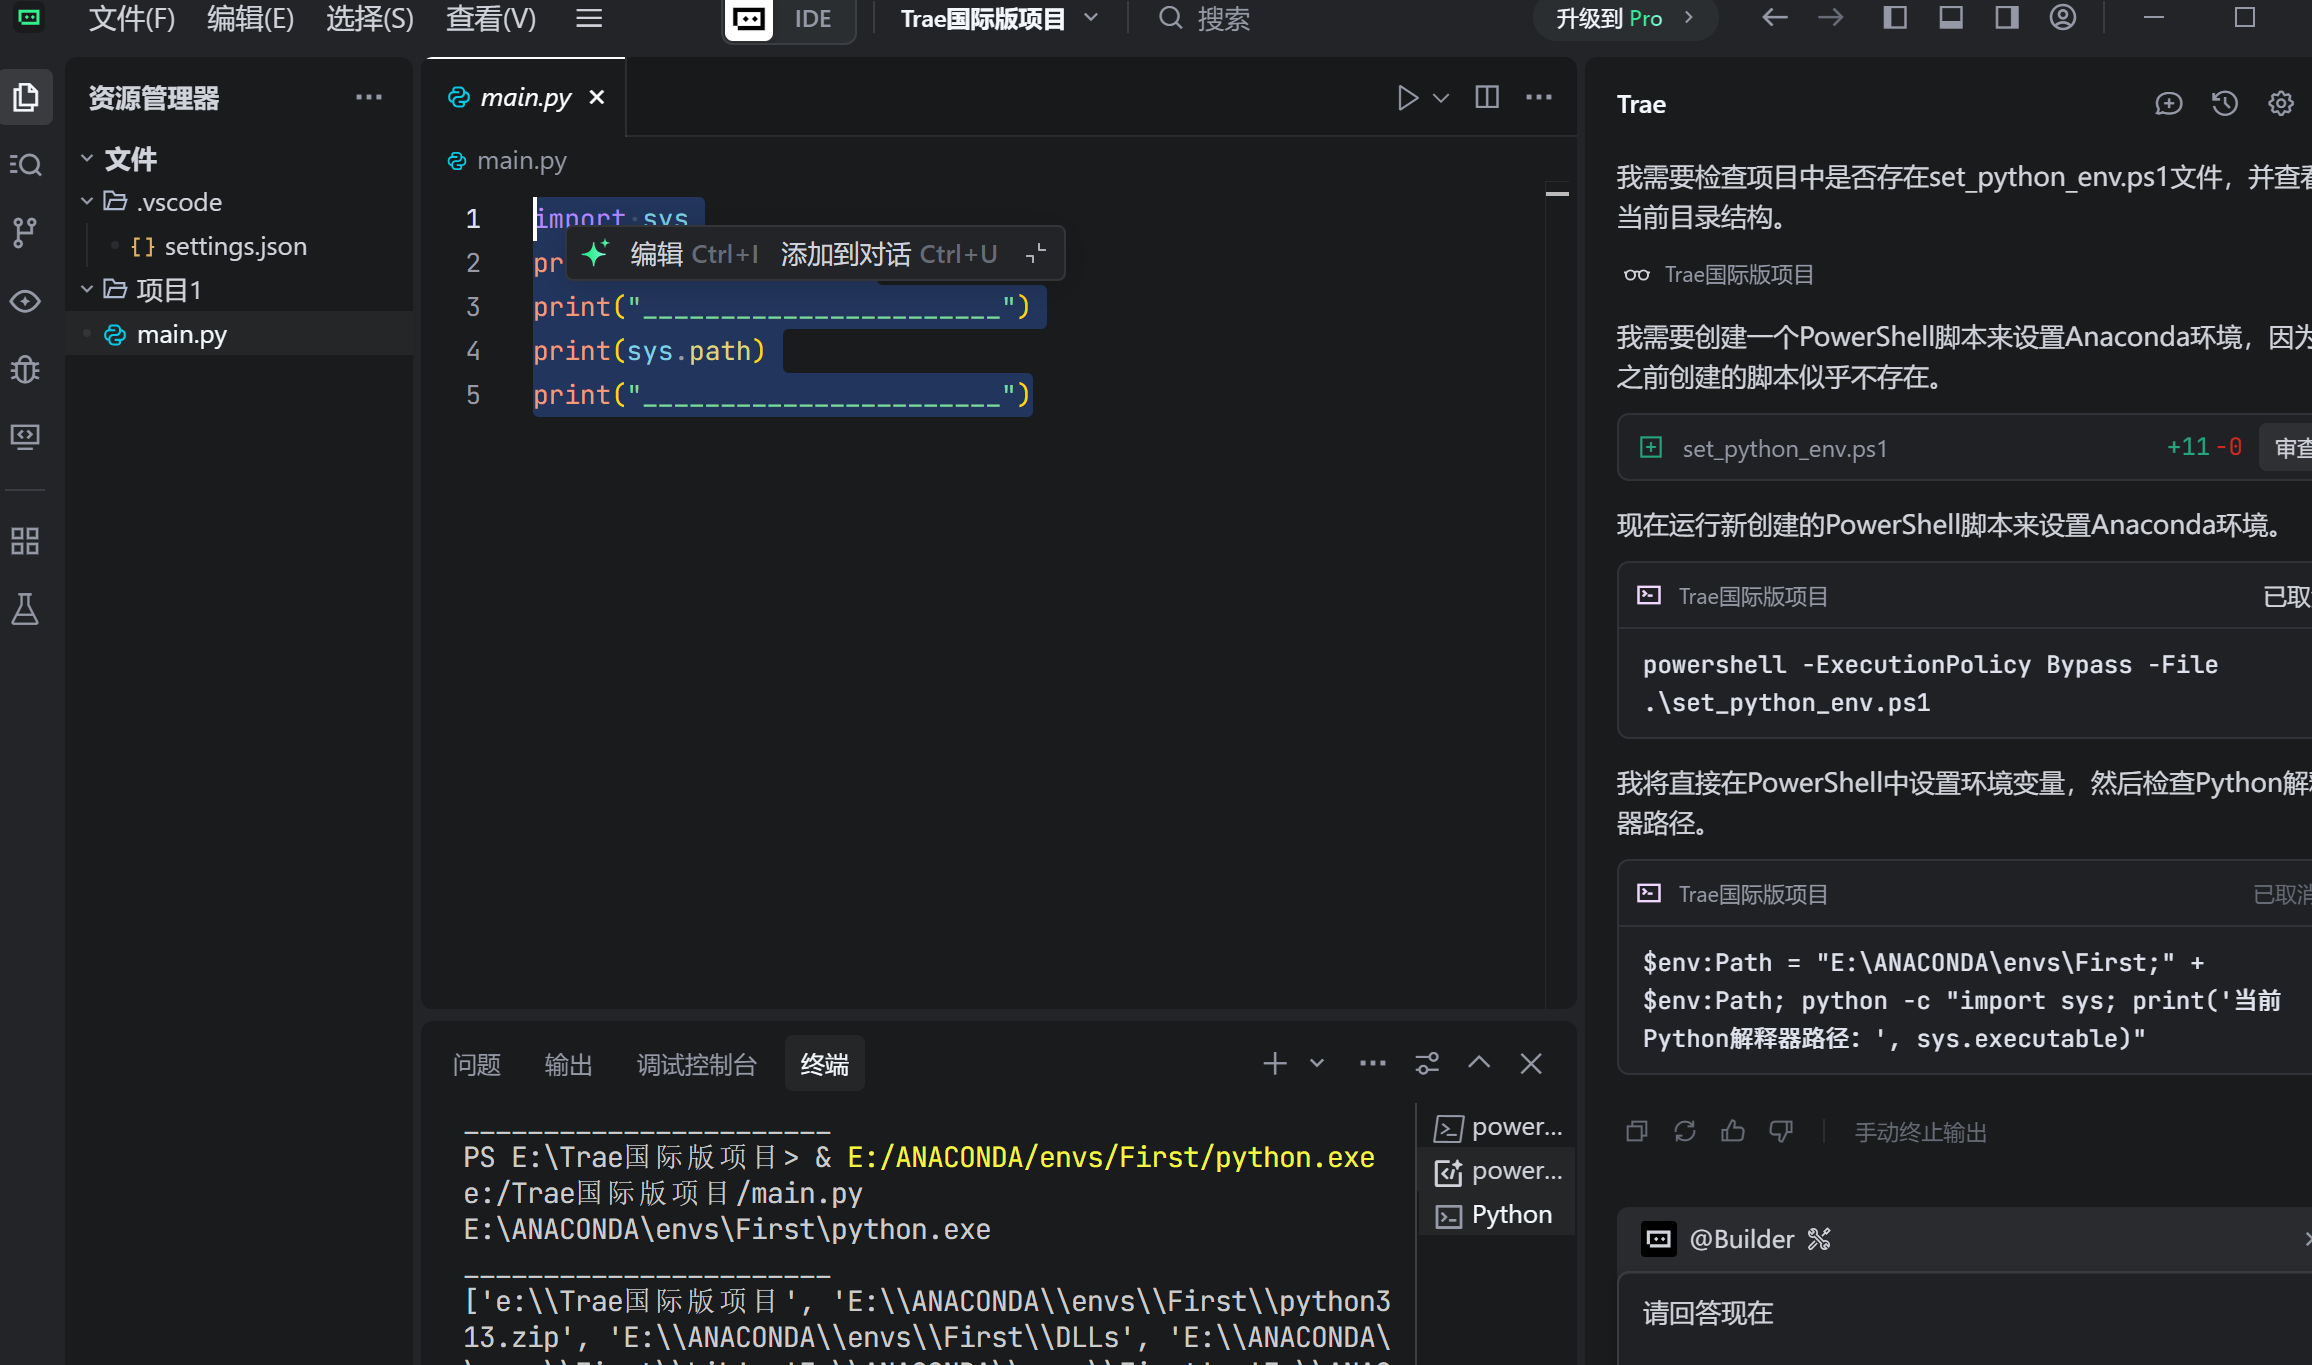This screenshot has height=1365, width=2312.
Task: Open chat history in the Trae panel
Action: pos(2224,103)
